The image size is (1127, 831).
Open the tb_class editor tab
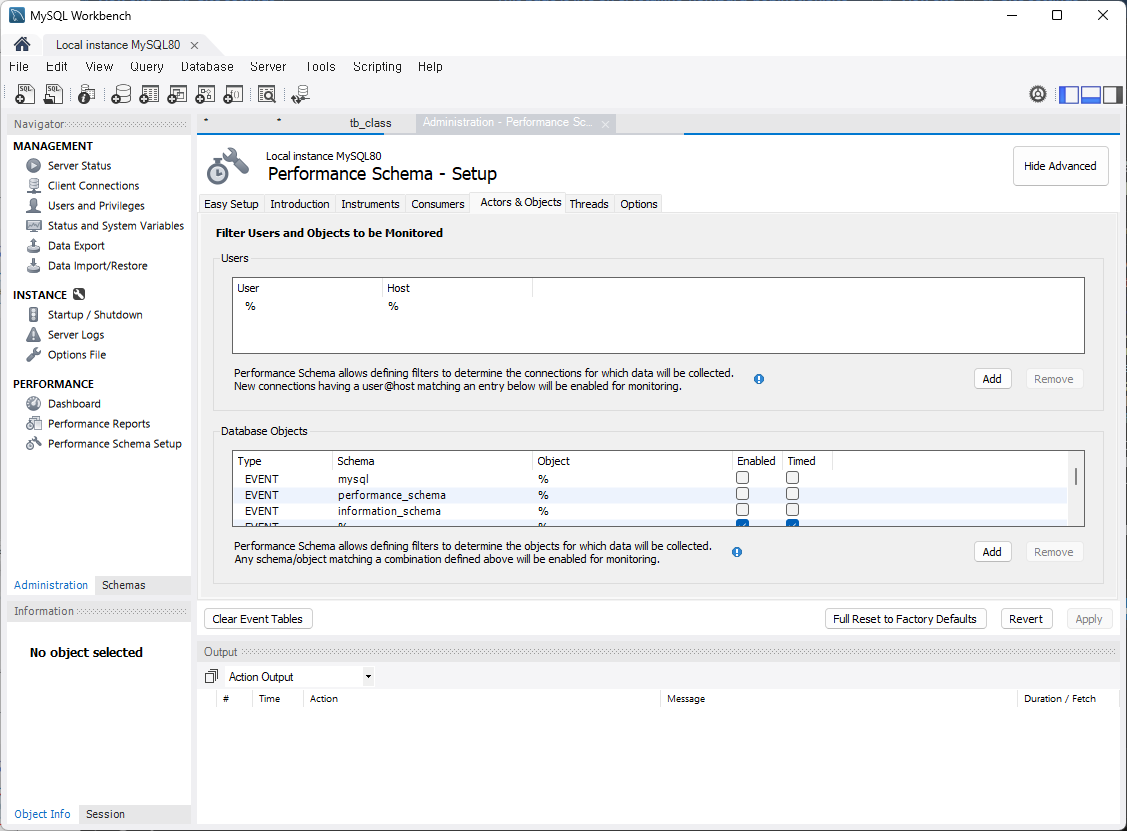(371, 123)
